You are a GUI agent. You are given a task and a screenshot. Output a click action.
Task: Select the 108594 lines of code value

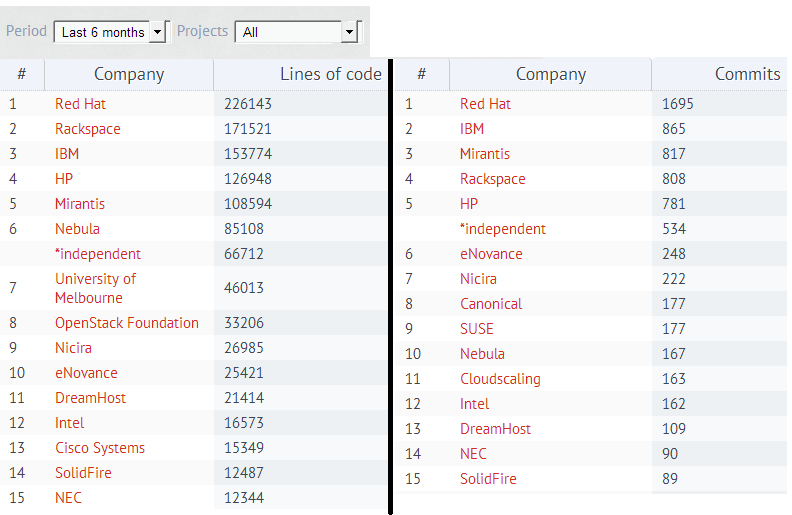pyautogui.click(x=248, y=204)
